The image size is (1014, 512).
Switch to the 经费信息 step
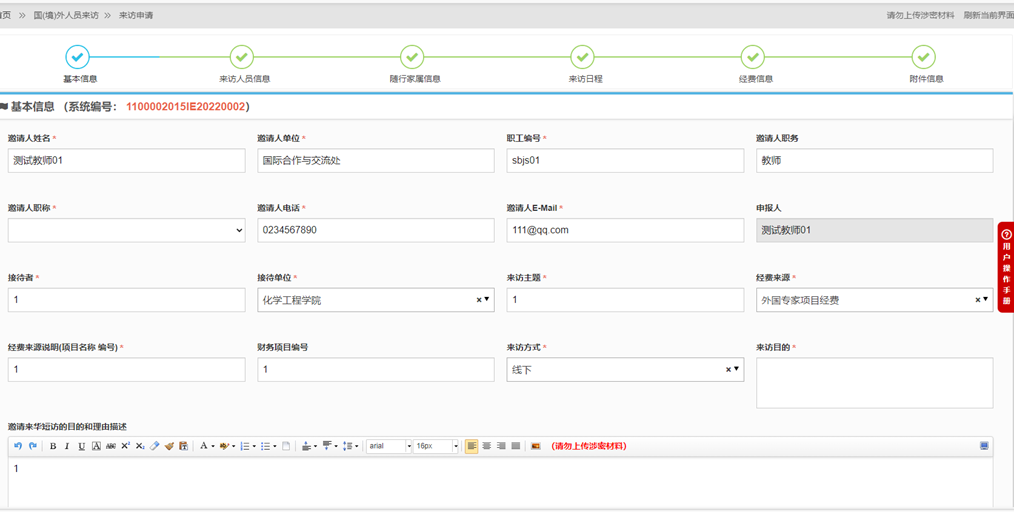pos(753,57)
